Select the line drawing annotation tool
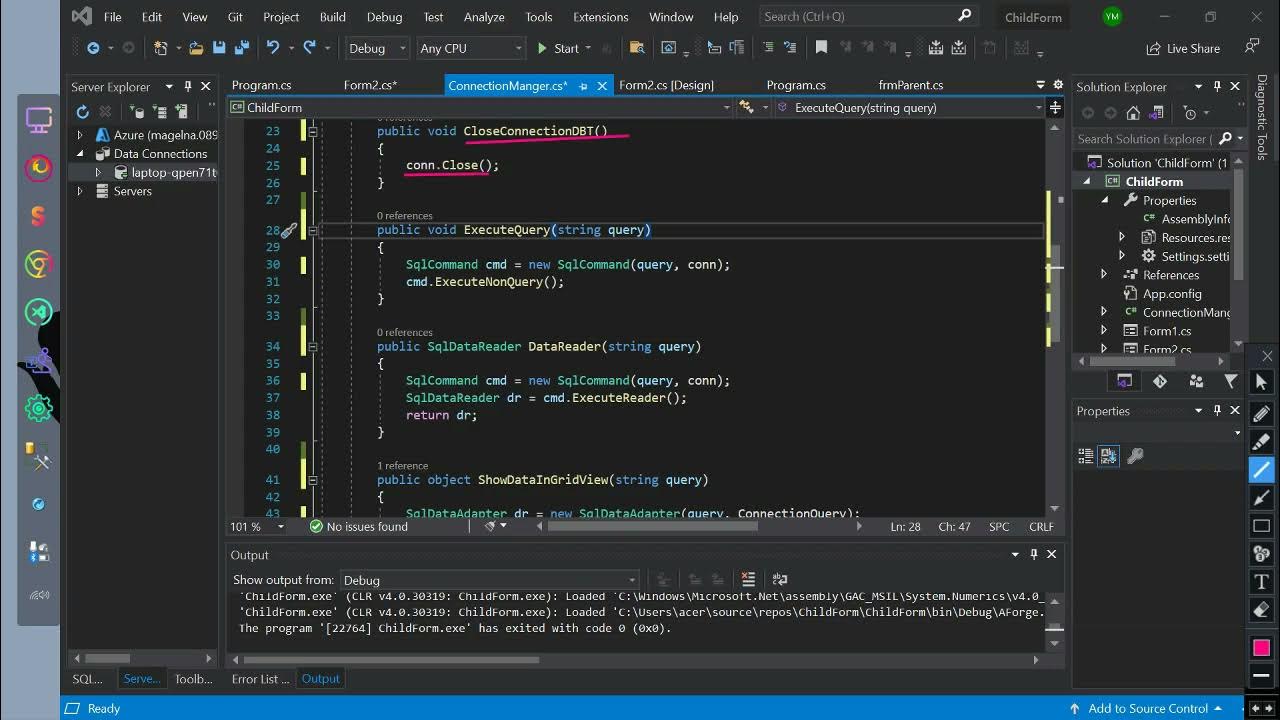Image resolution: width=1280 pixels, height=720 pixels. (1261, 469)
